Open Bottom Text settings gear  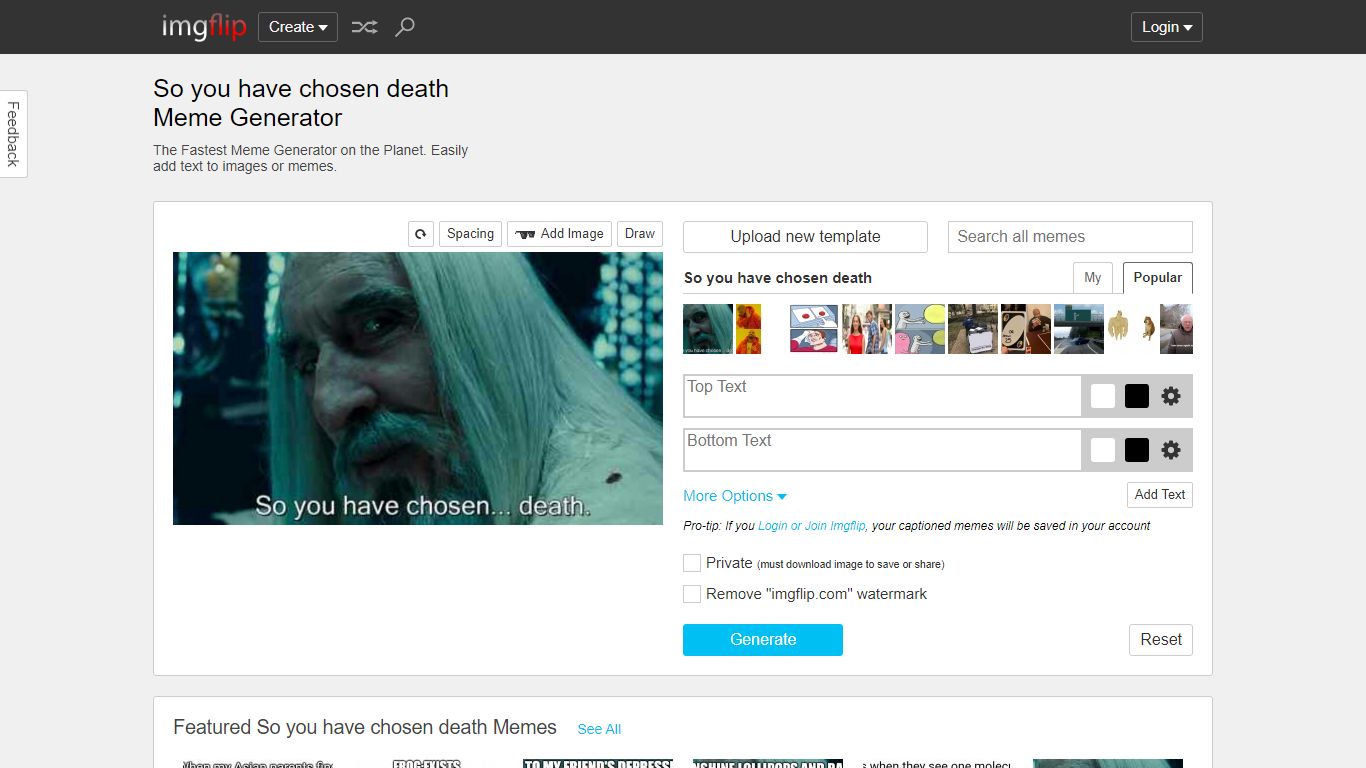click(1171, 450)
